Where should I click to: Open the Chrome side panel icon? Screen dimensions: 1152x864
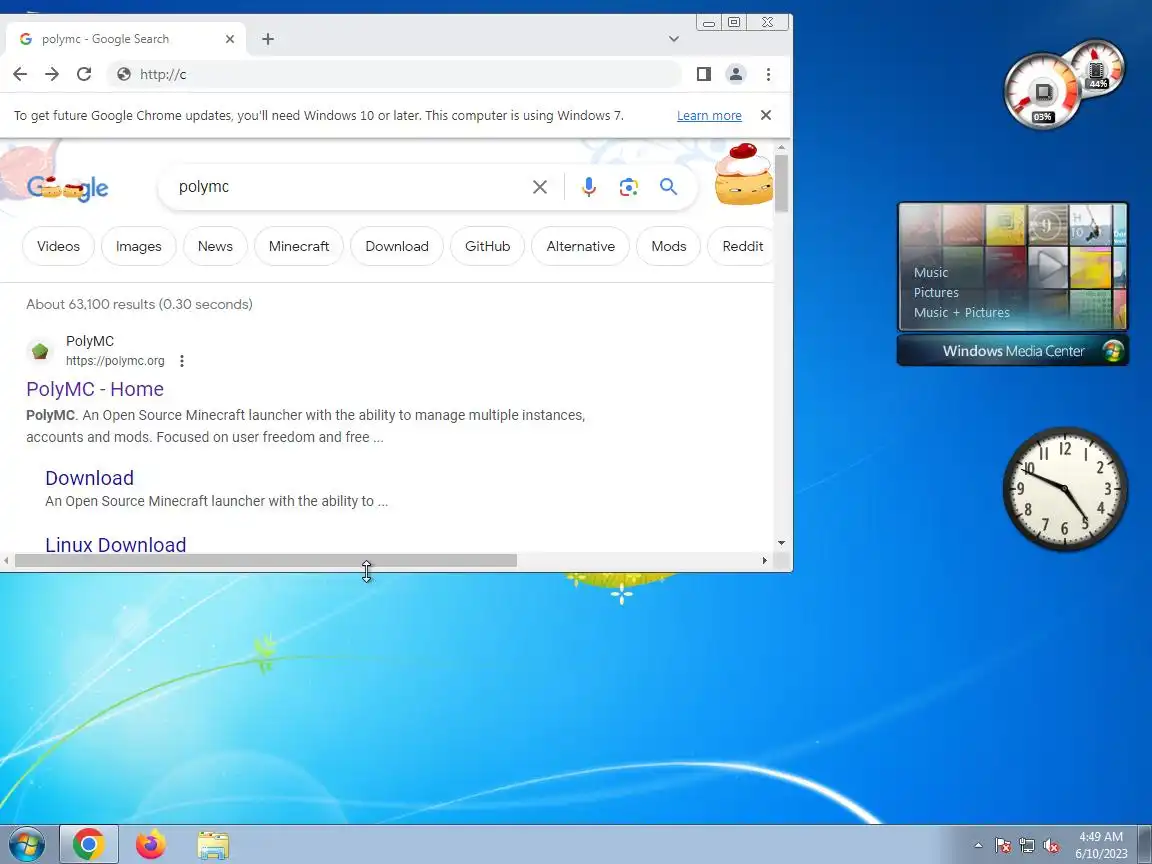point(703,74)
